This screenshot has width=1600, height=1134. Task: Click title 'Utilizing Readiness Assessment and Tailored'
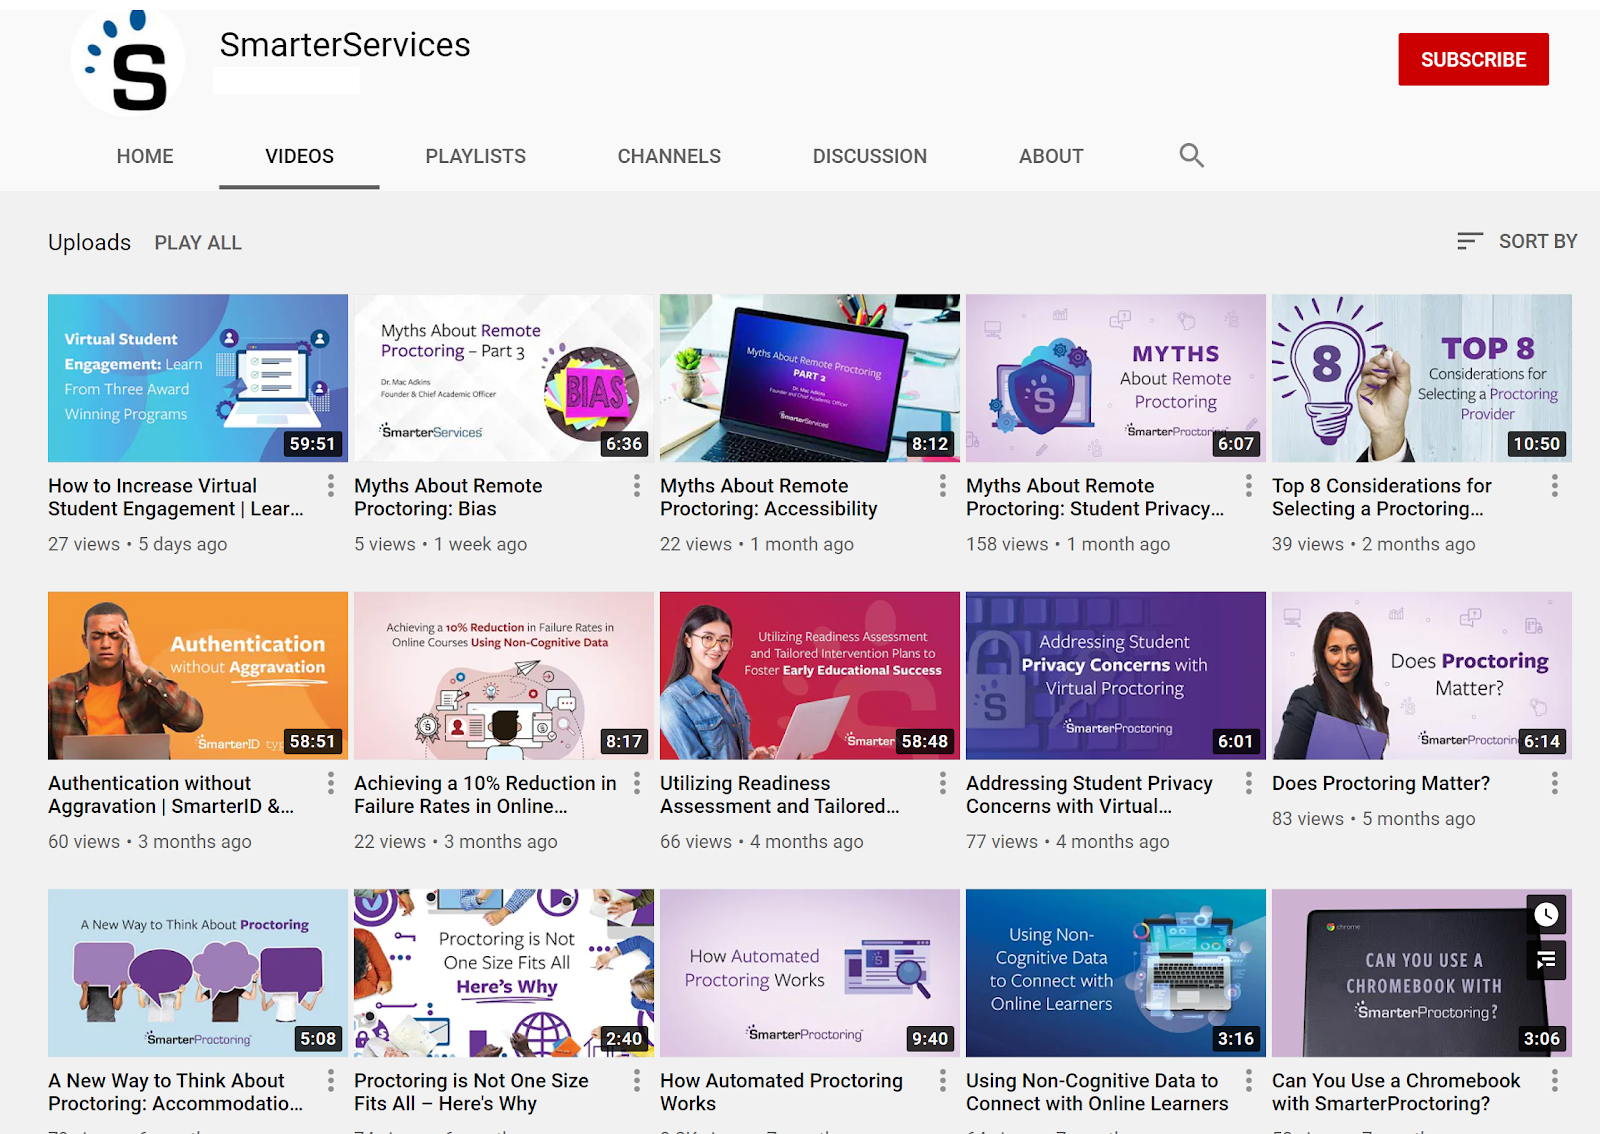(780, 795)
